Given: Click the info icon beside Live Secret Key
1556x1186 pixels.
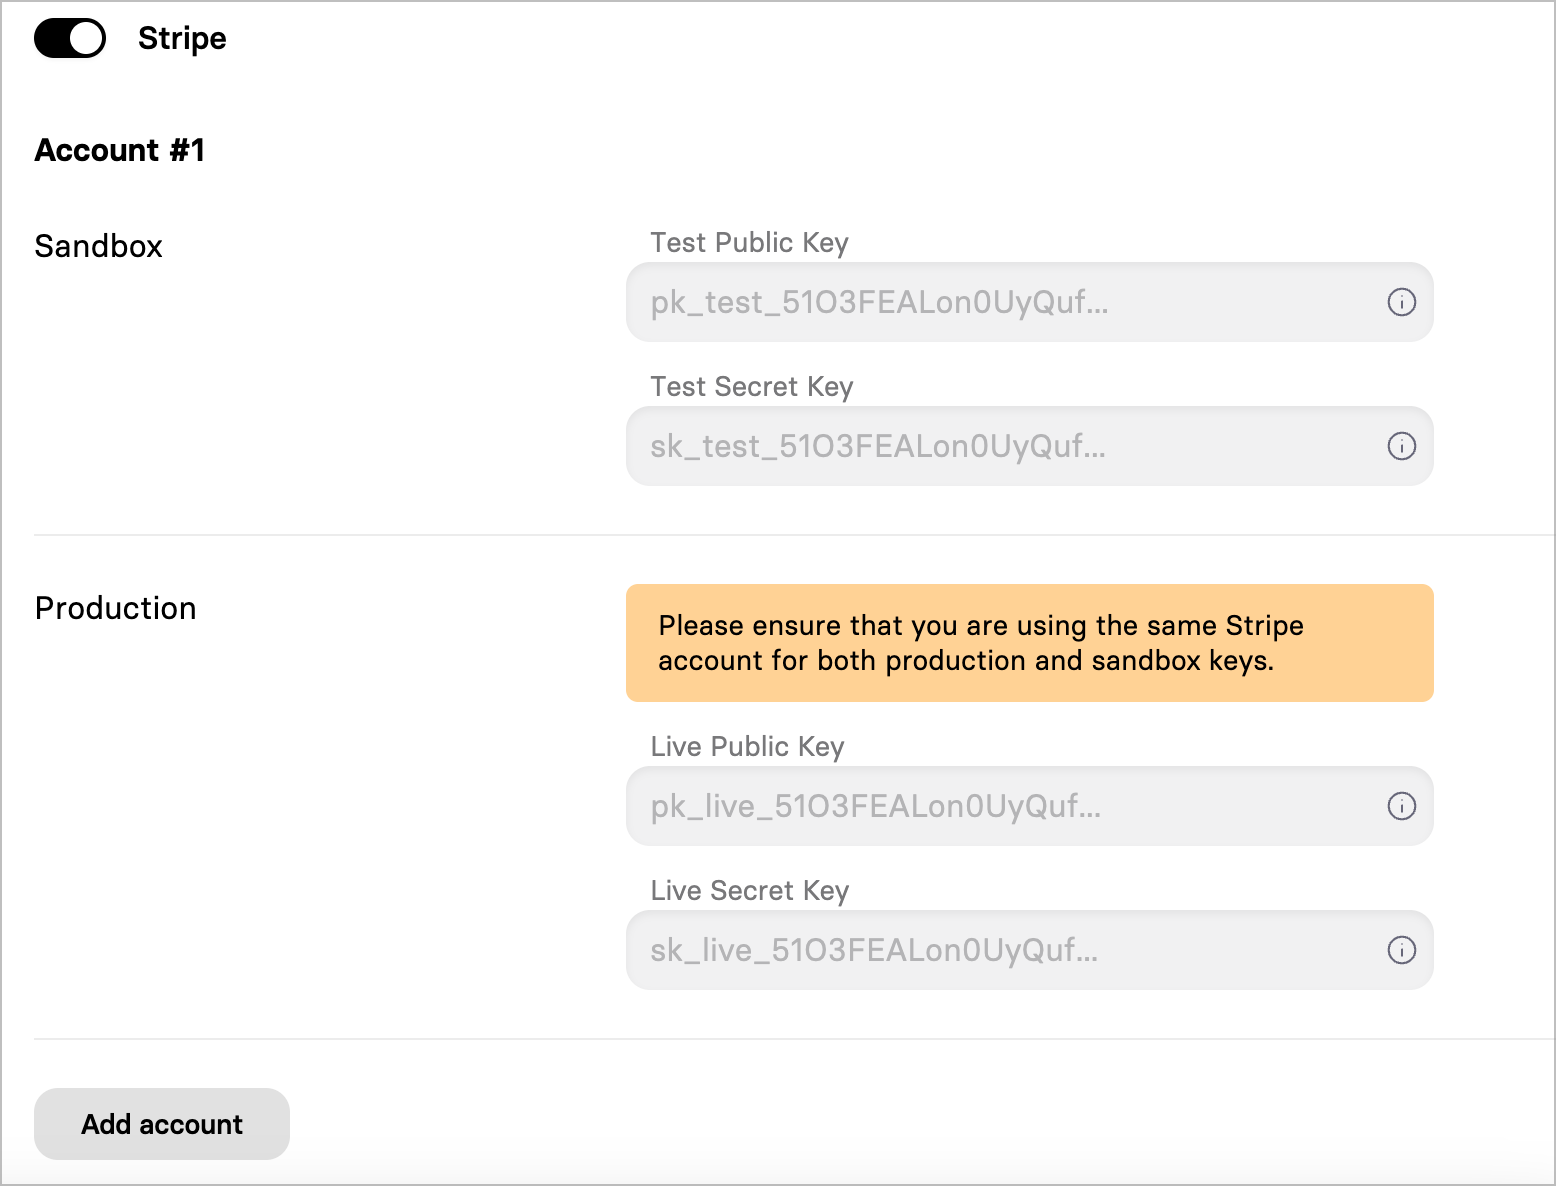Looking at the screenshot, I should pyautogui.click(x=1402, y=950).
